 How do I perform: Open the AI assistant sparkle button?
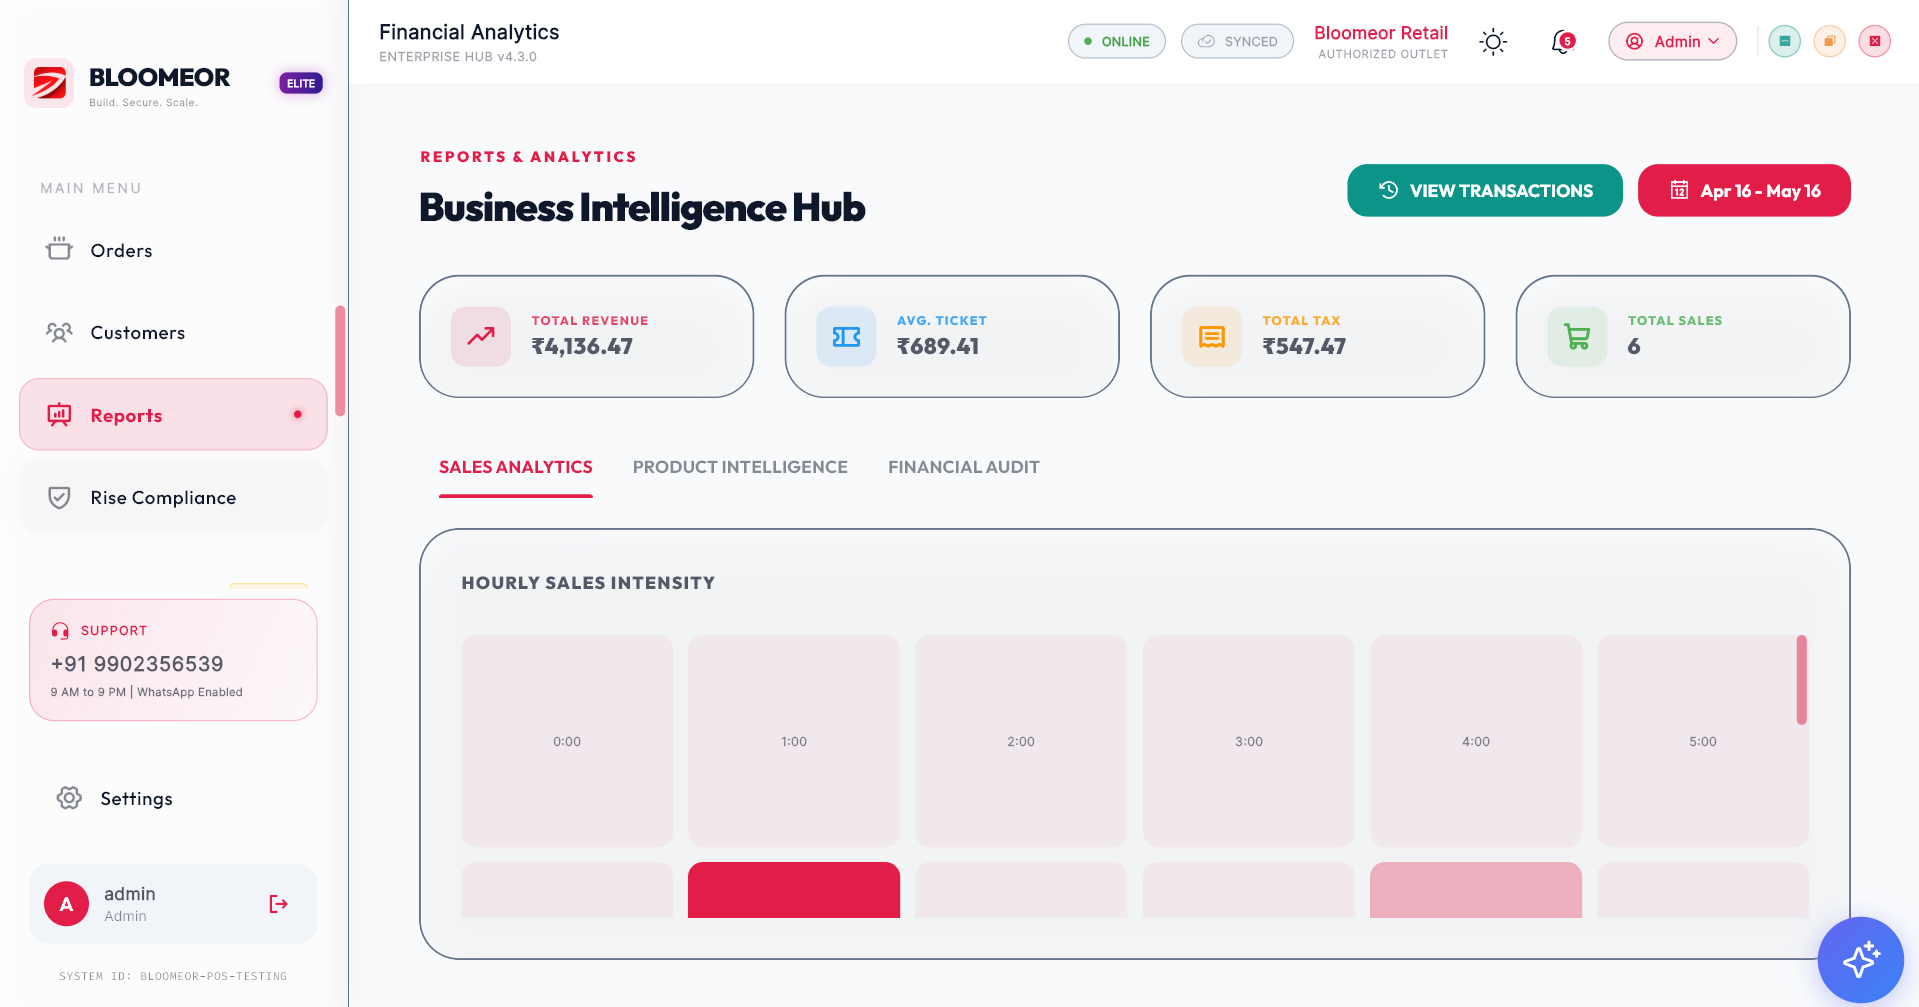pyautogui.click(x=1861, y=960)
